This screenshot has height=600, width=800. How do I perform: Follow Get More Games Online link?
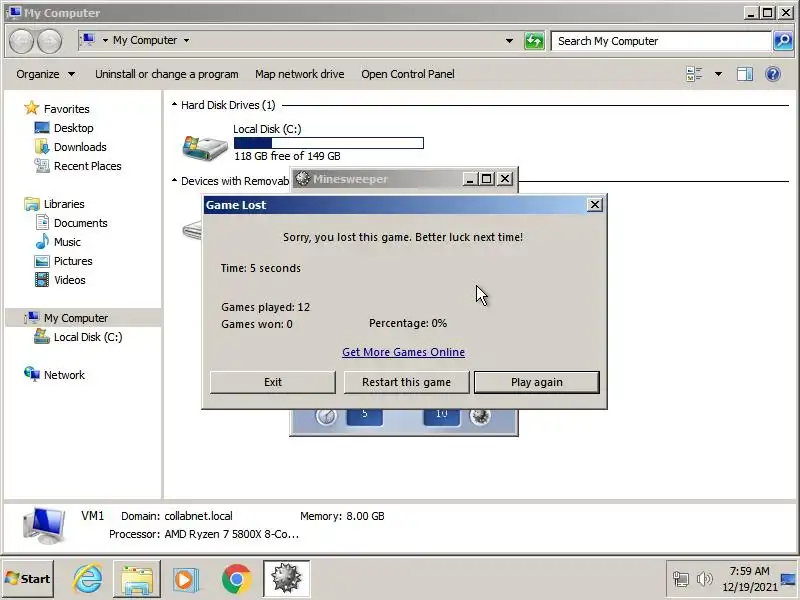click(x=403, y=352)
